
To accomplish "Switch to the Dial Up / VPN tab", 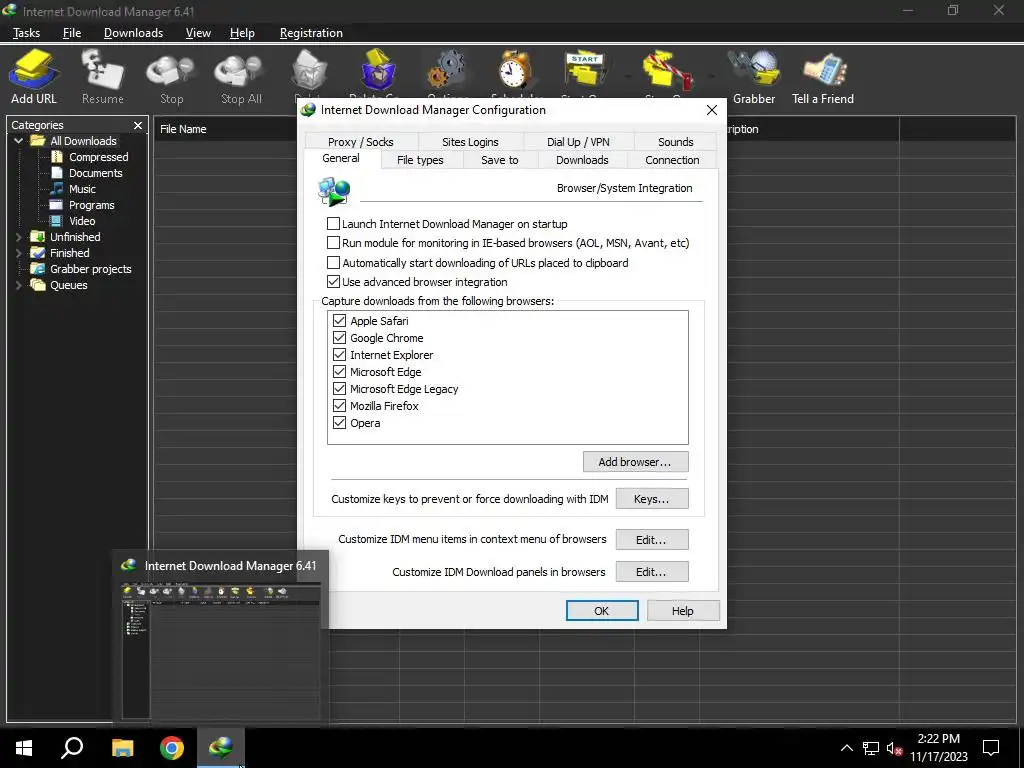I will 578,142.
